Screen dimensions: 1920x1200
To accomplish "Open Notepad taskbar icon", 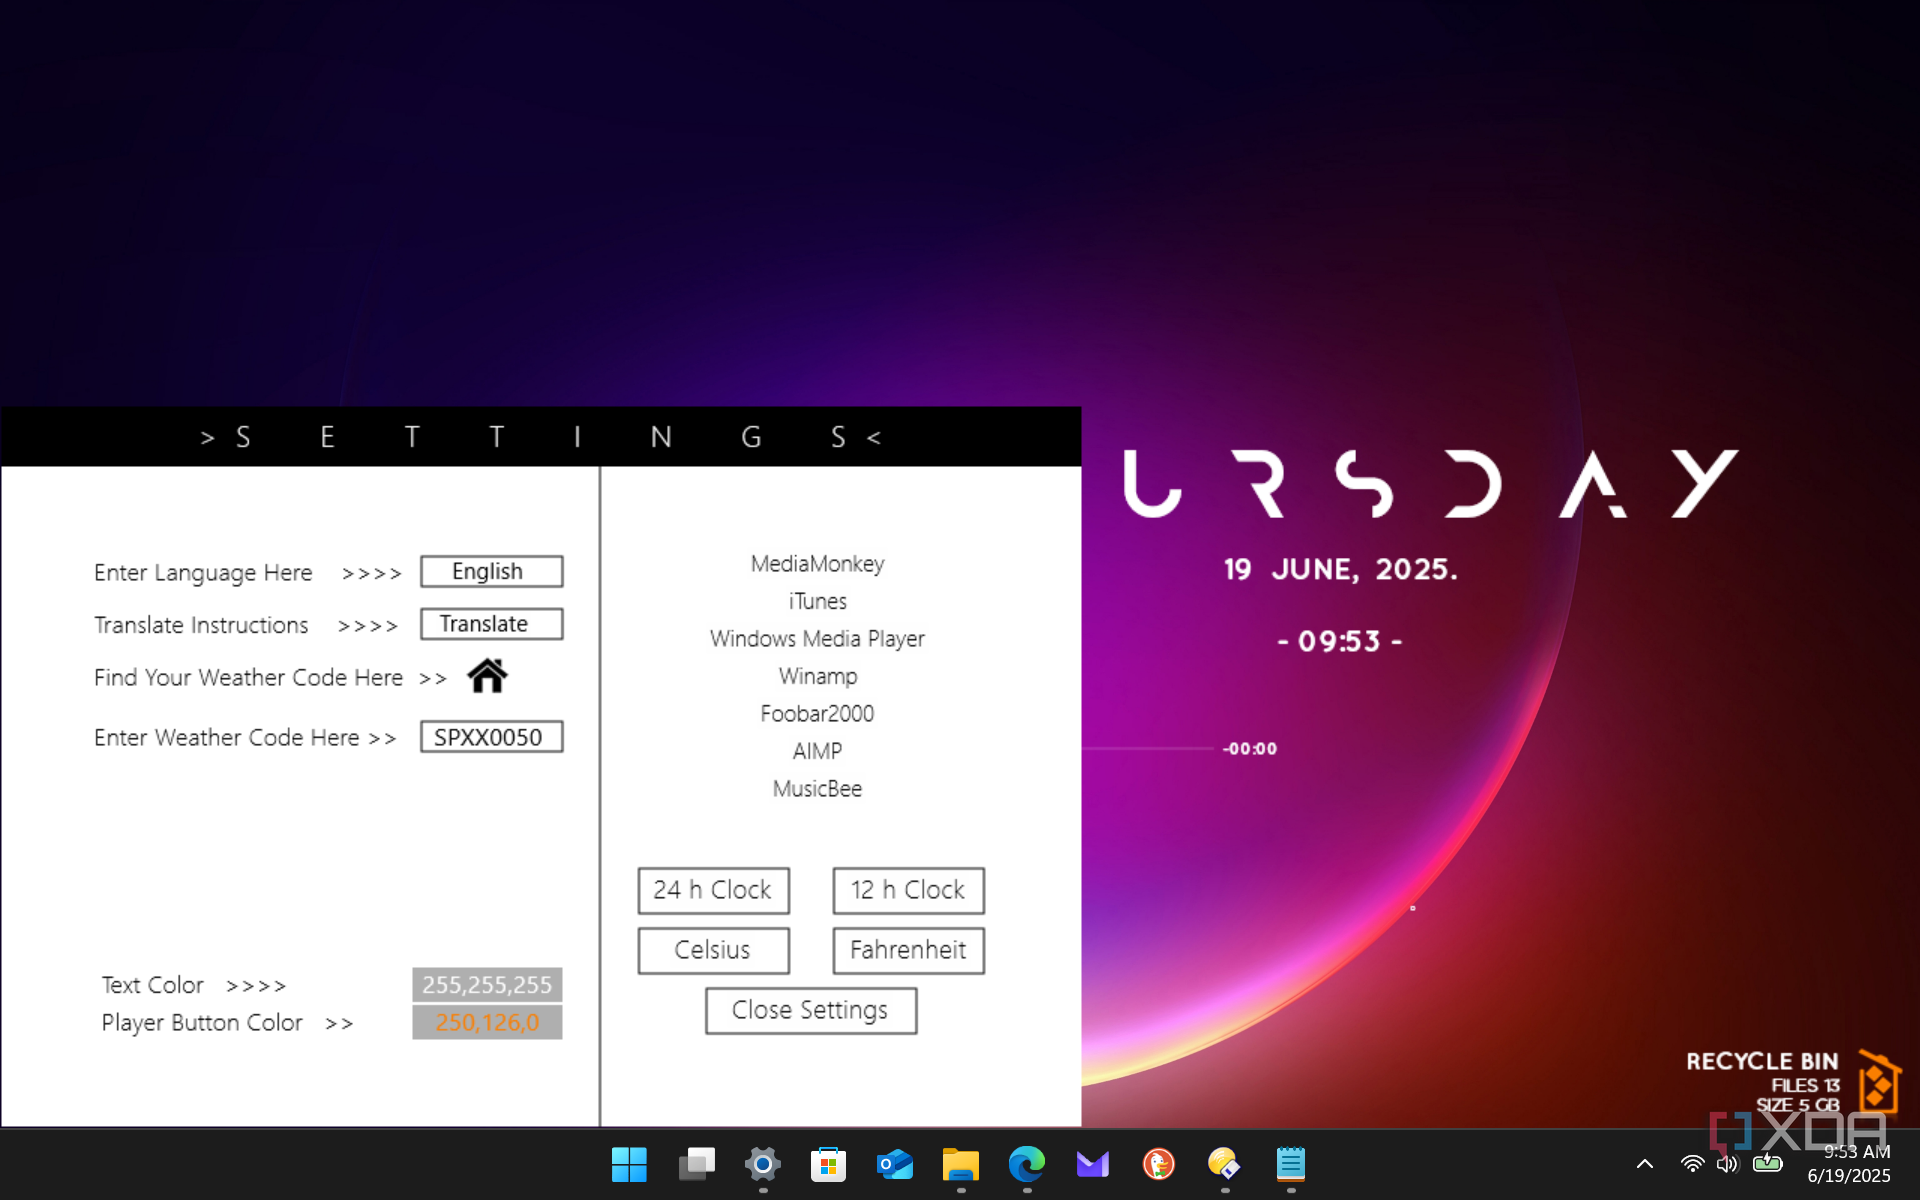I will [1290, 1164].
